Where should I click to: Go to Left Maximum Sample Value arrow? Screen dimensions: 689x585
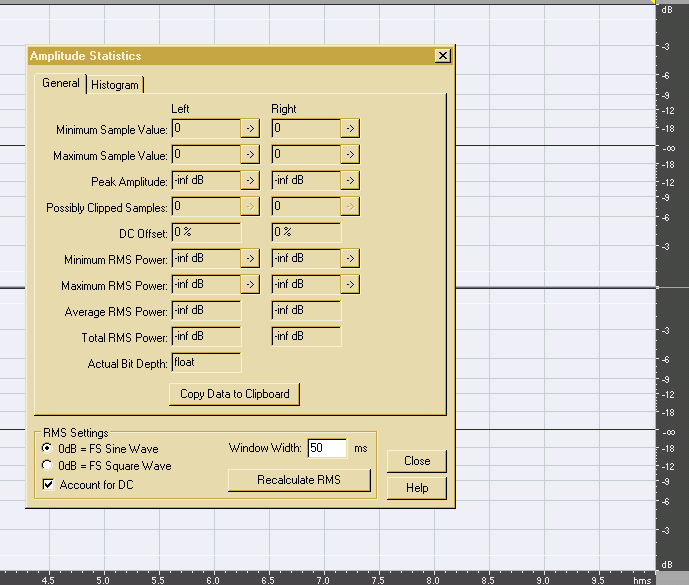tap(250, 154)
